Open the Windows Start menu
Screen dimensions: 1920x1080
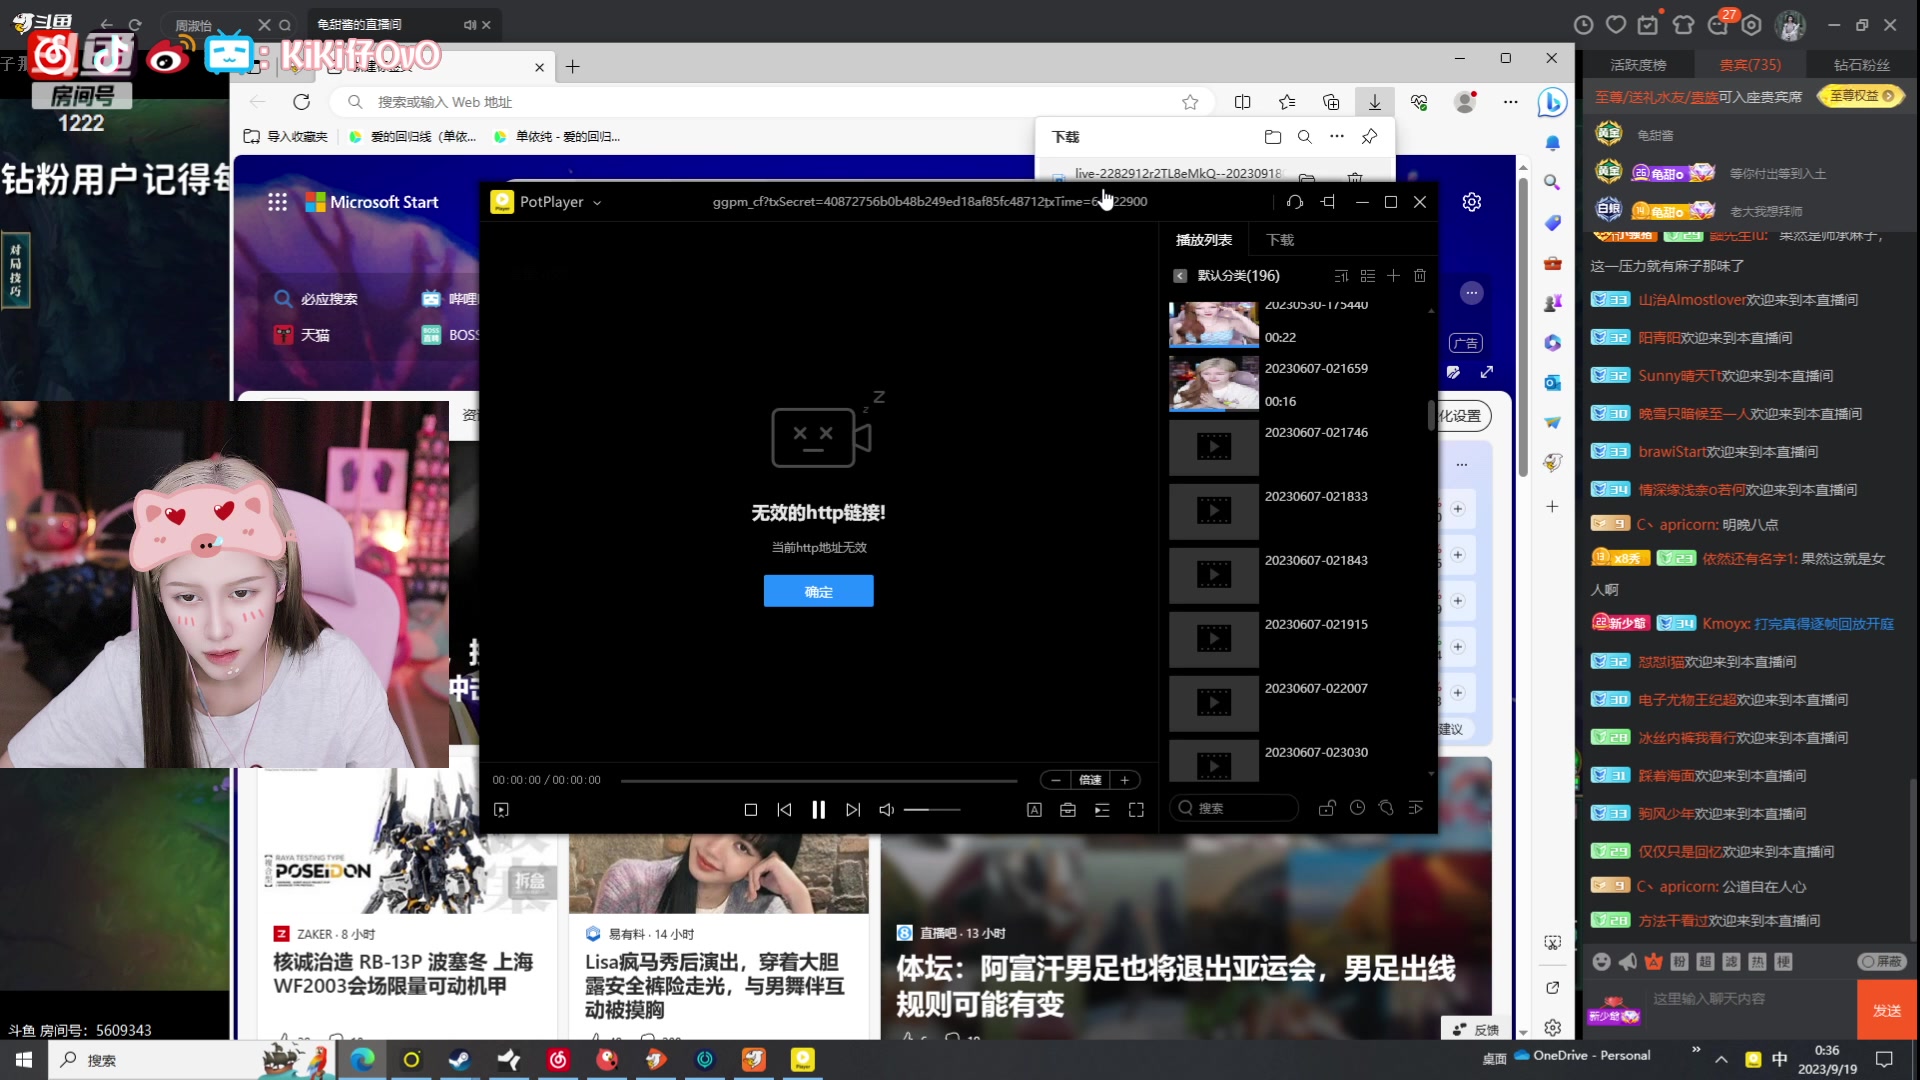click(23, 1060)
